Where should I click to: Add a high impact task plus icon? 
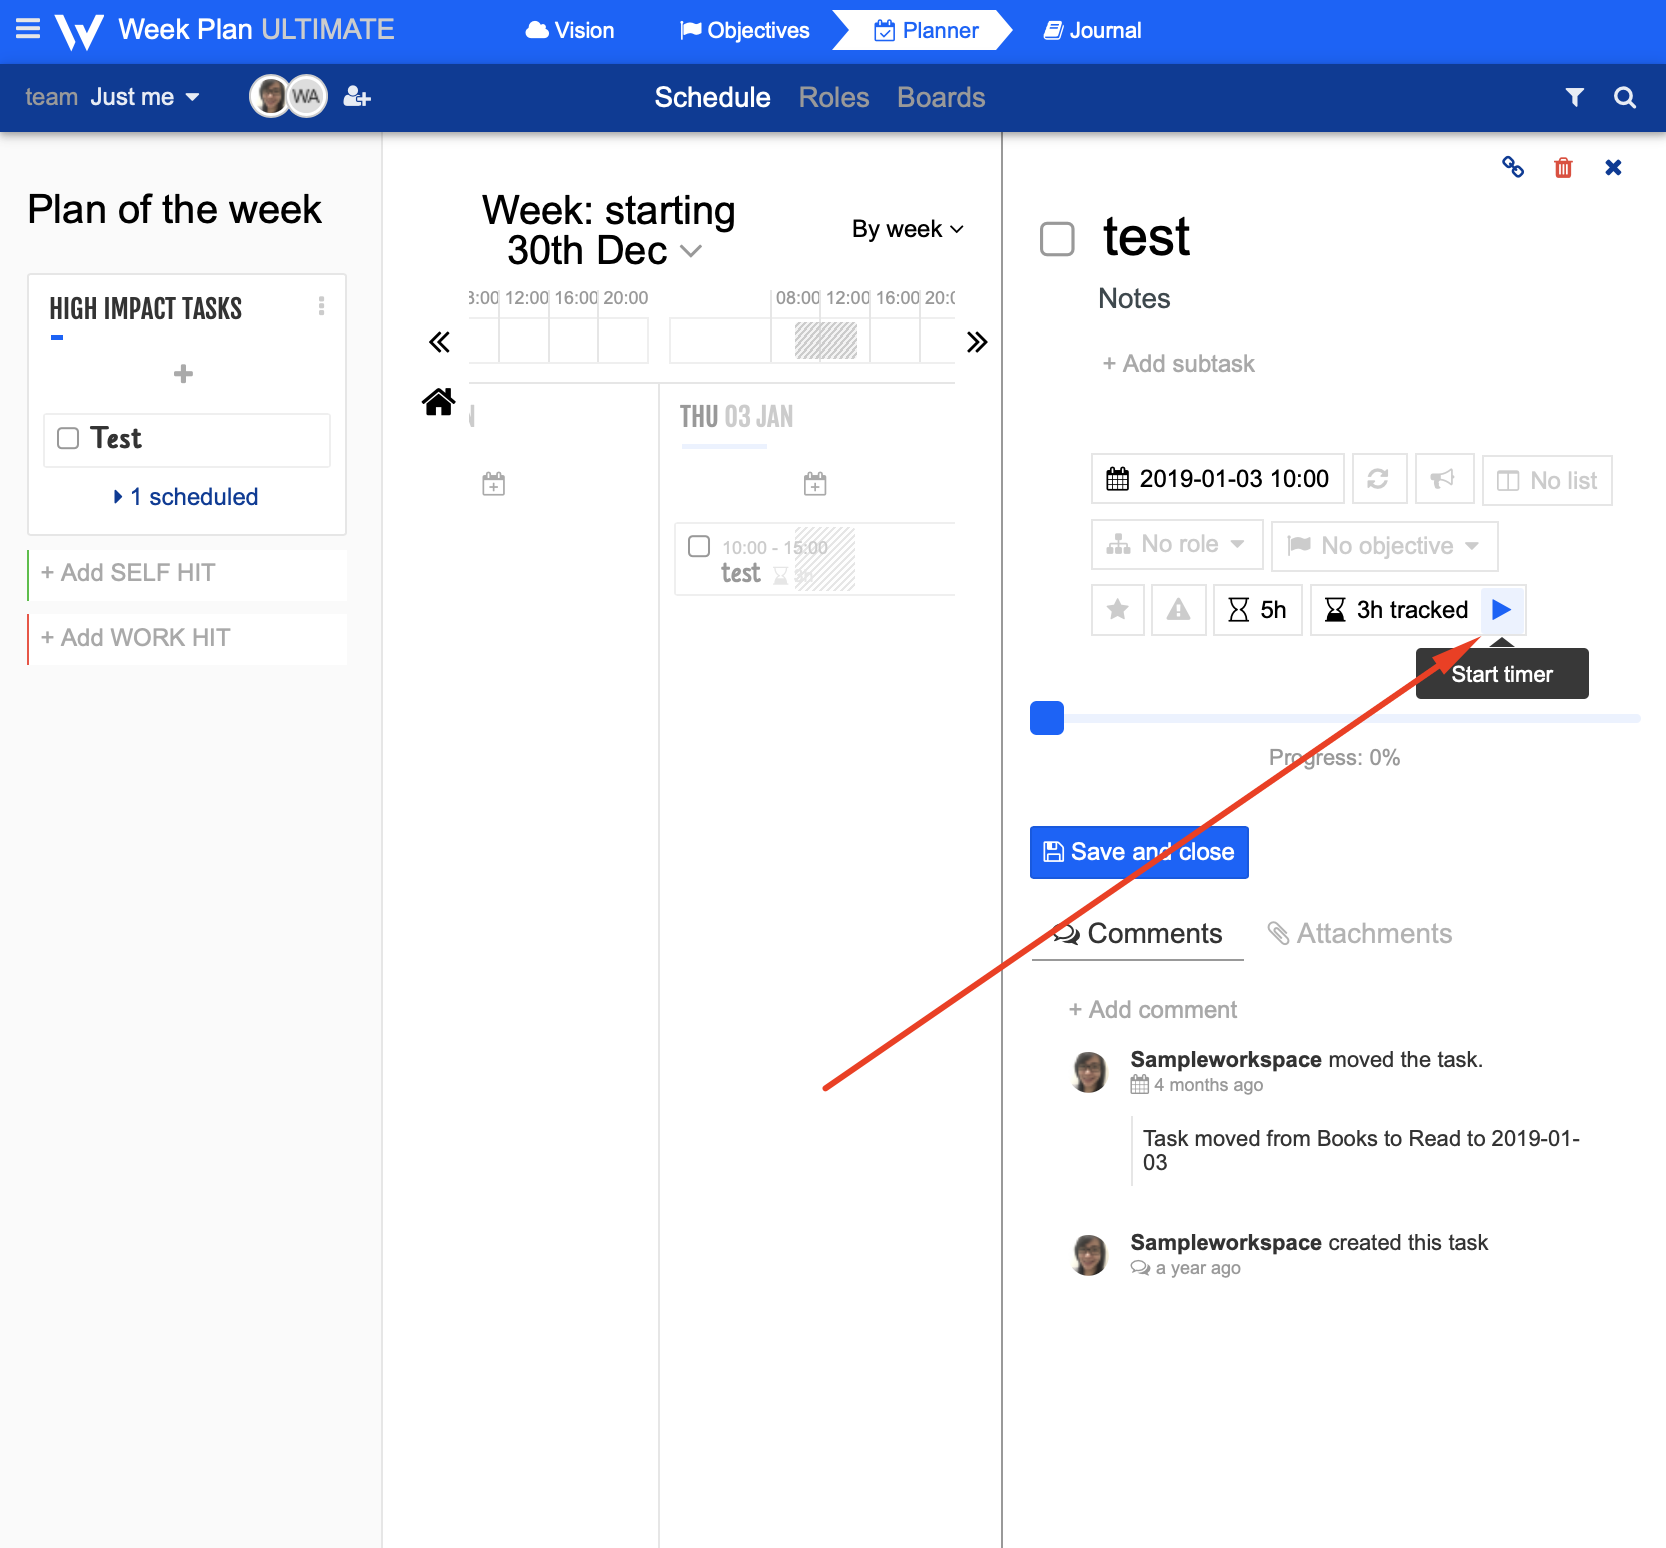tap(183, 374)
